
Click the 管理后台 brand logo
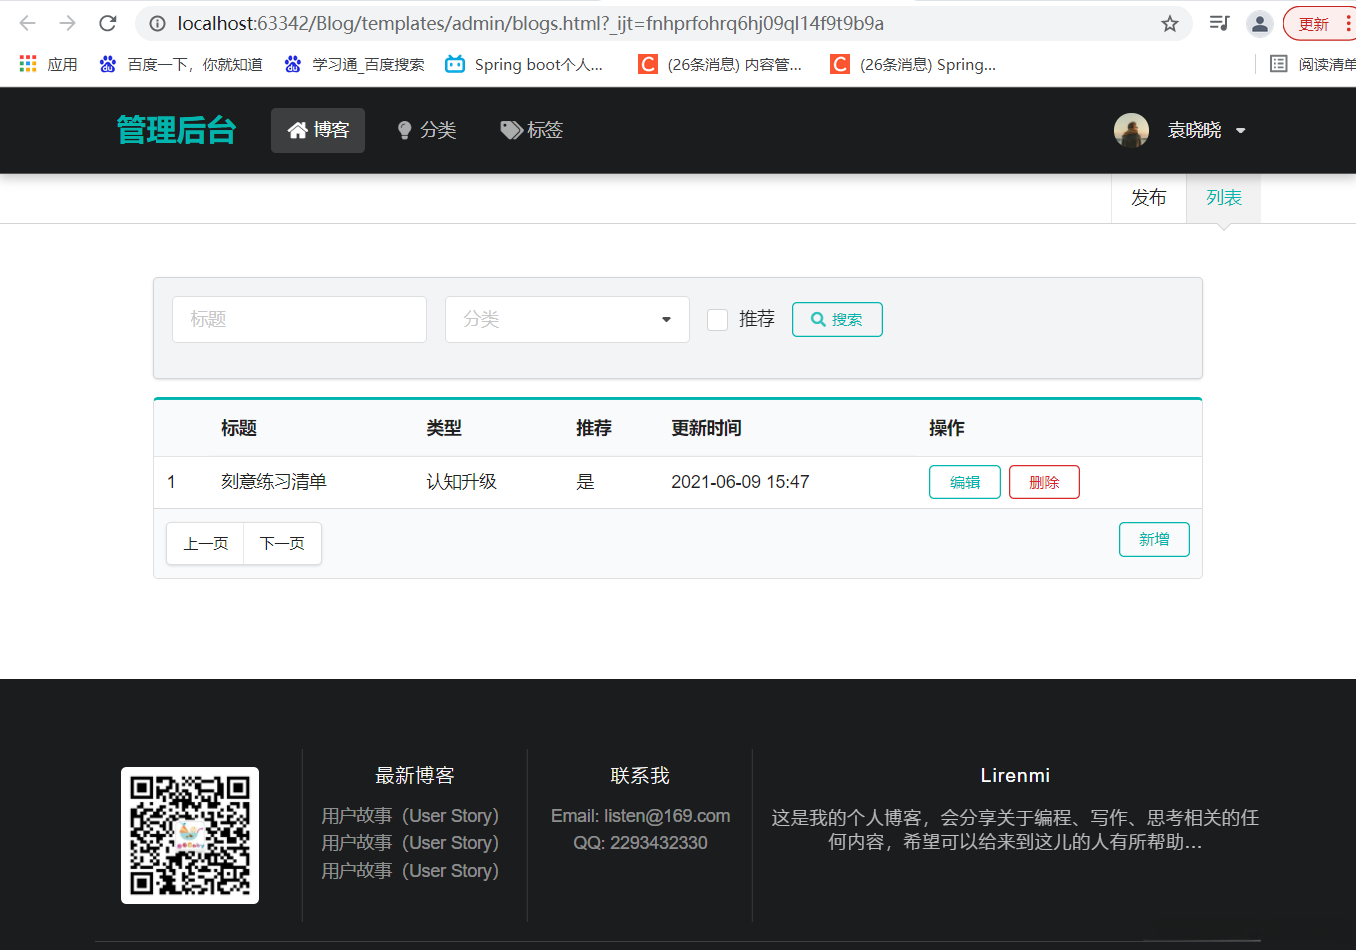[x=175, y=129]
